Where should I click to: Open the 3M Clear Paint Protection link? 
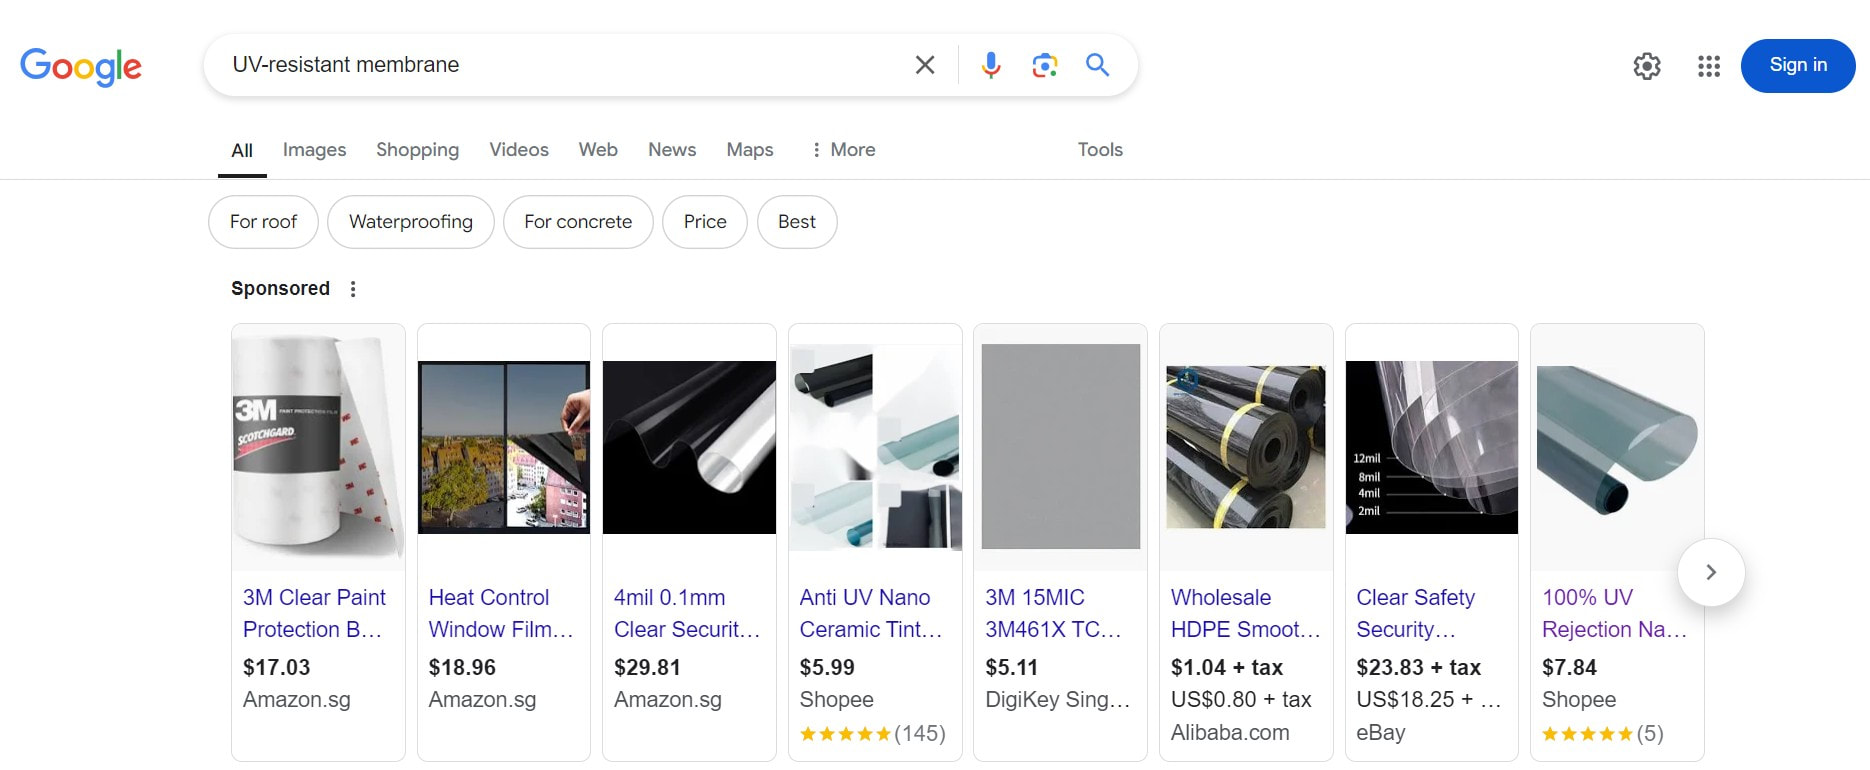pyautogui.click(x=314, y=613)
